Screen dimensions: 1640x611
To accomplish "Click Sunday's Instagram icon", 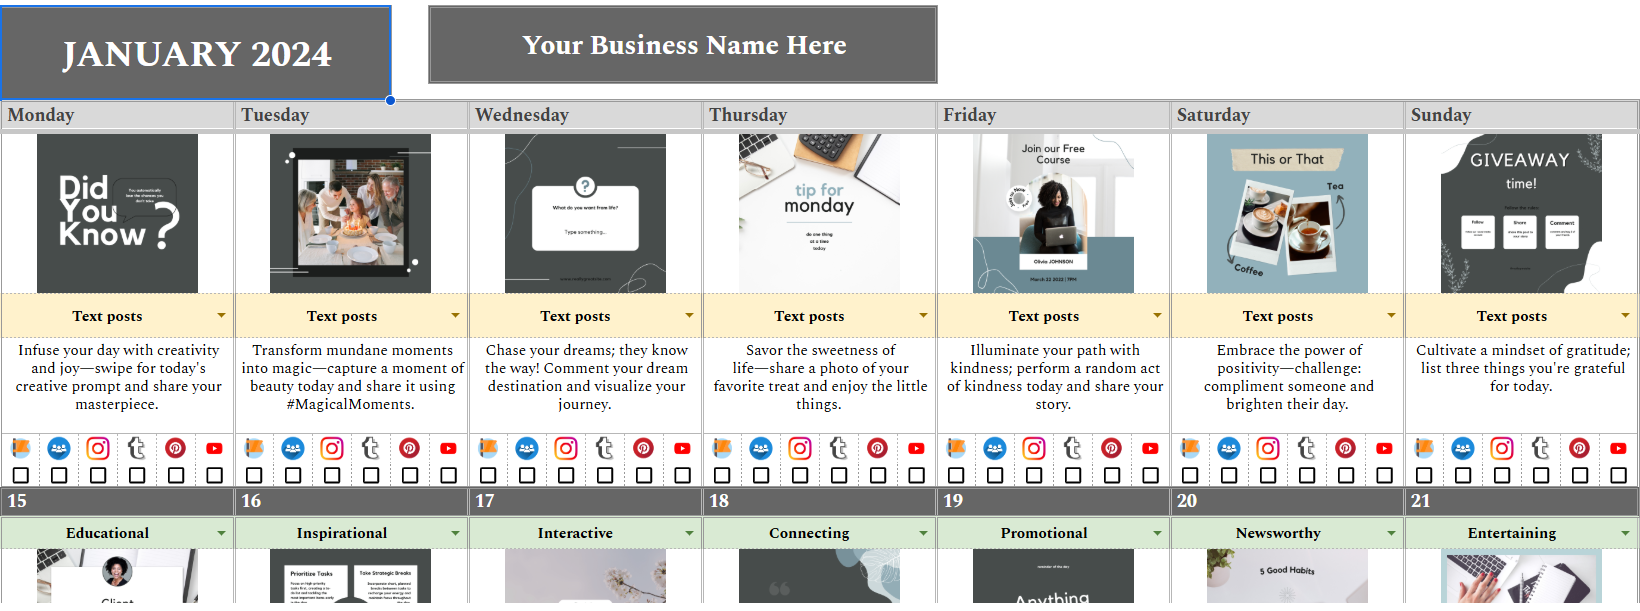I will click(x=1502, y=448).
